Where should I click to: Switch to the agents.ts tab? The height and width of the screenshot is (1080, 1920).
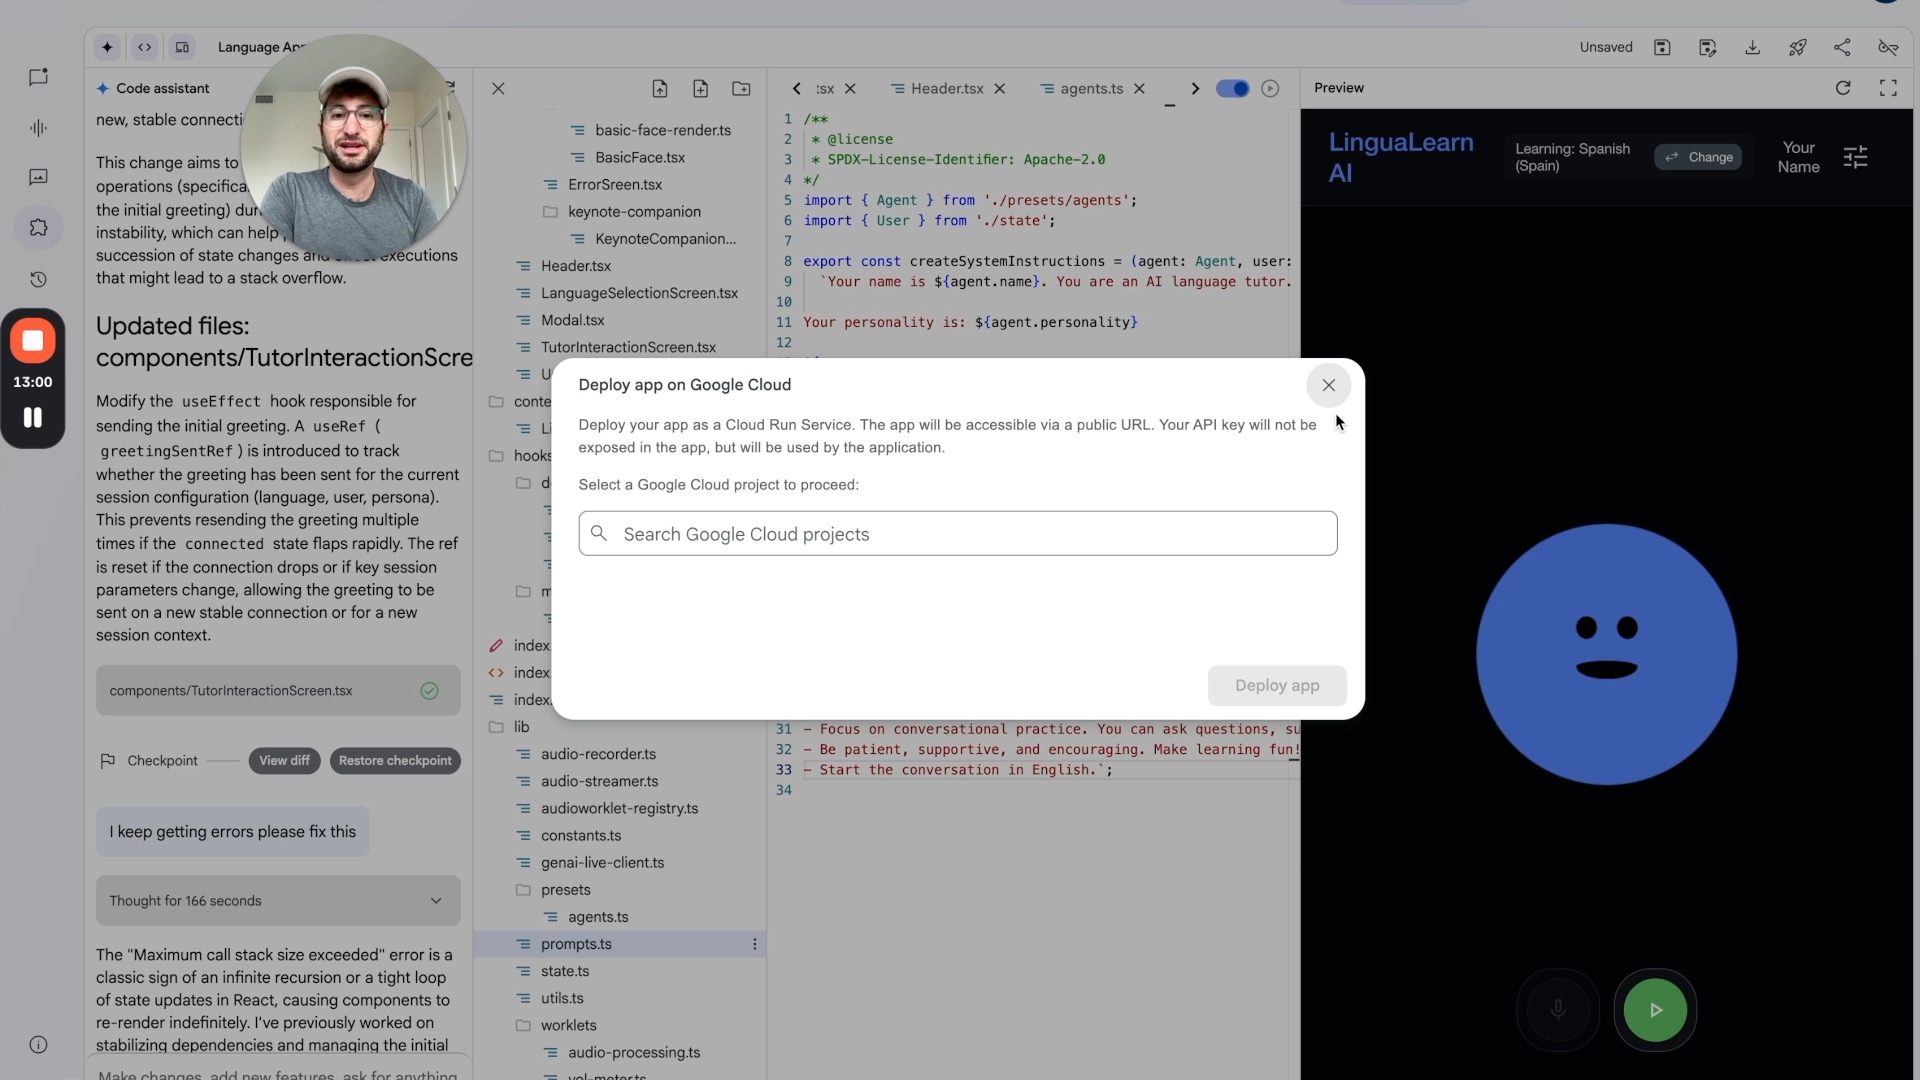click(x=1090, y=88)
